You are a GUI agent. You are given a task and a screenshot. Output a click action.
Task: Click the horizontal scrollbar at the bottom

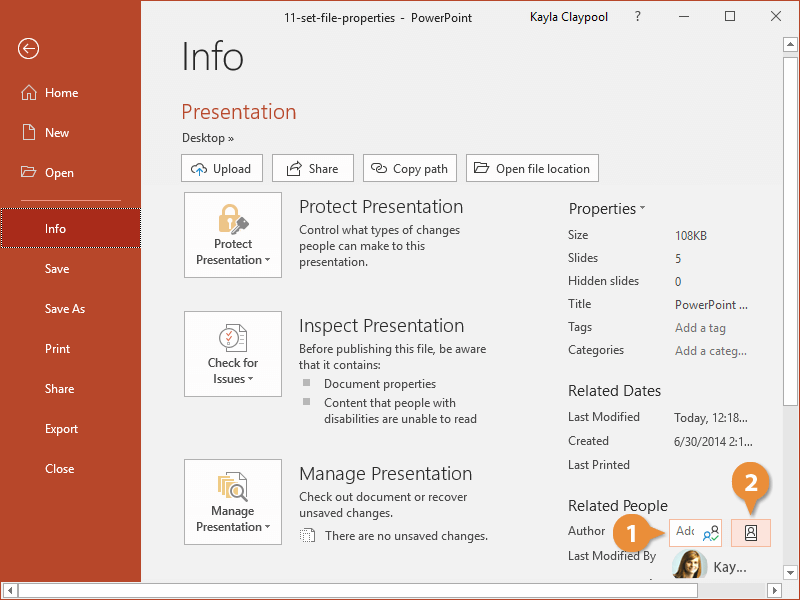click(x=400, y=591)
